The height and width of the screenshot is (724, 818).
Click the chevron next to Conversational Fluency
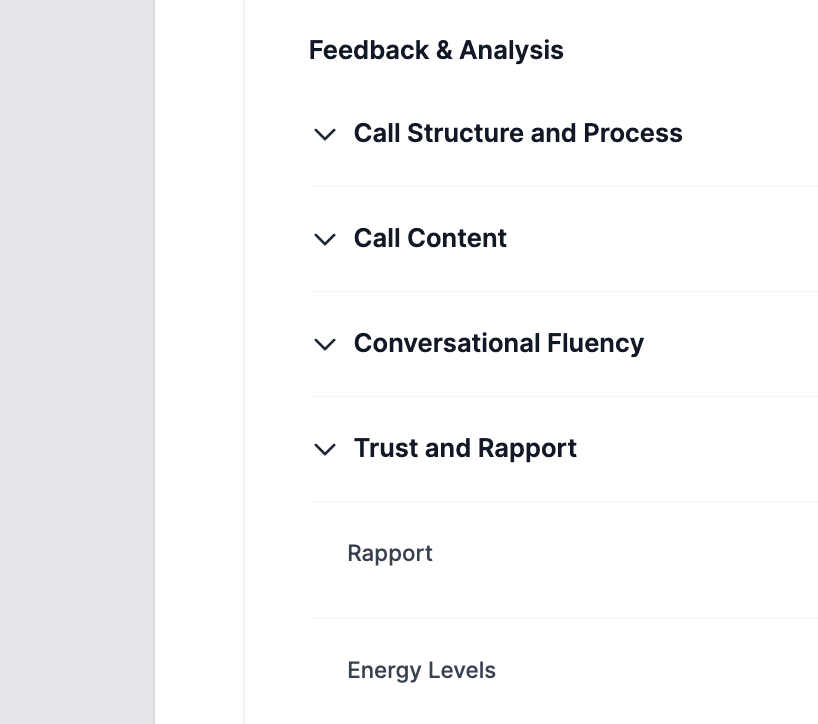coord(324,344)
